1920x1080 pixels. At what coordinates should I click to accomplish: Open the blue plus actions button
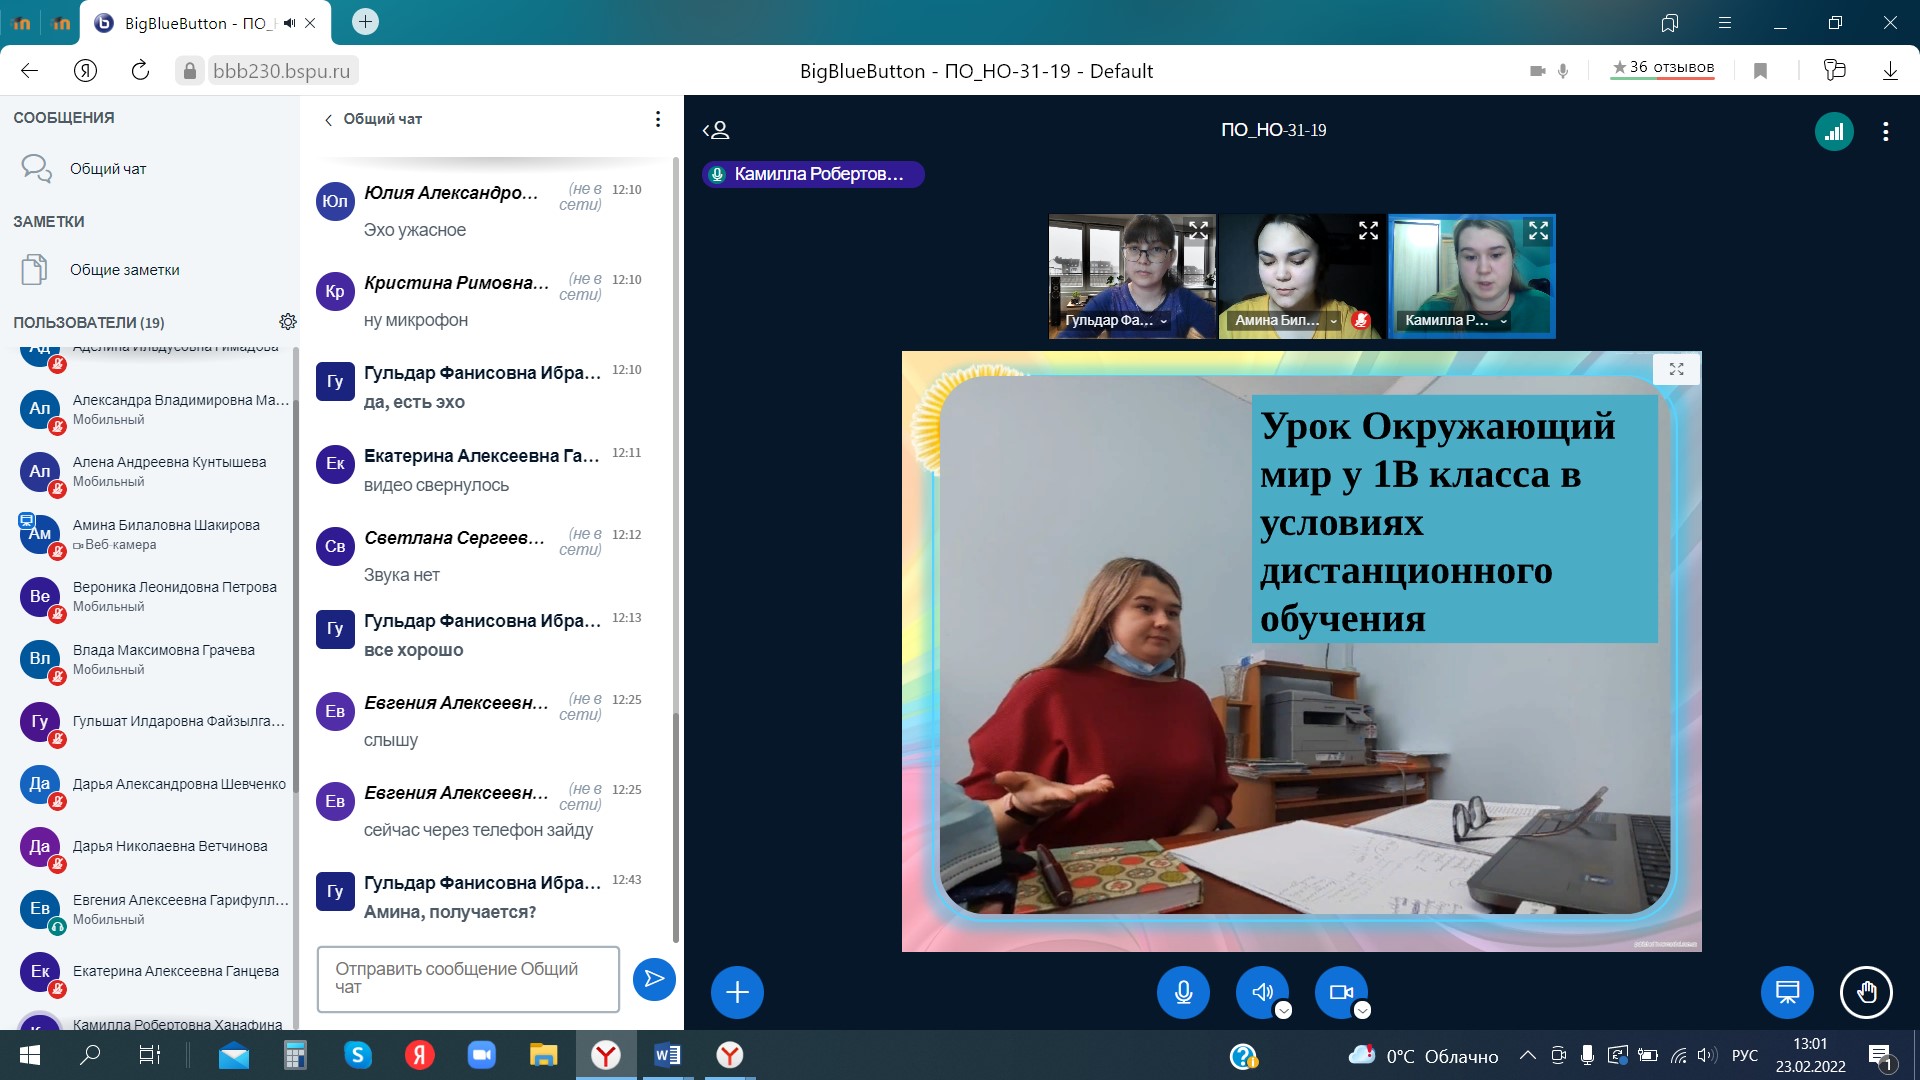(737, 992)
